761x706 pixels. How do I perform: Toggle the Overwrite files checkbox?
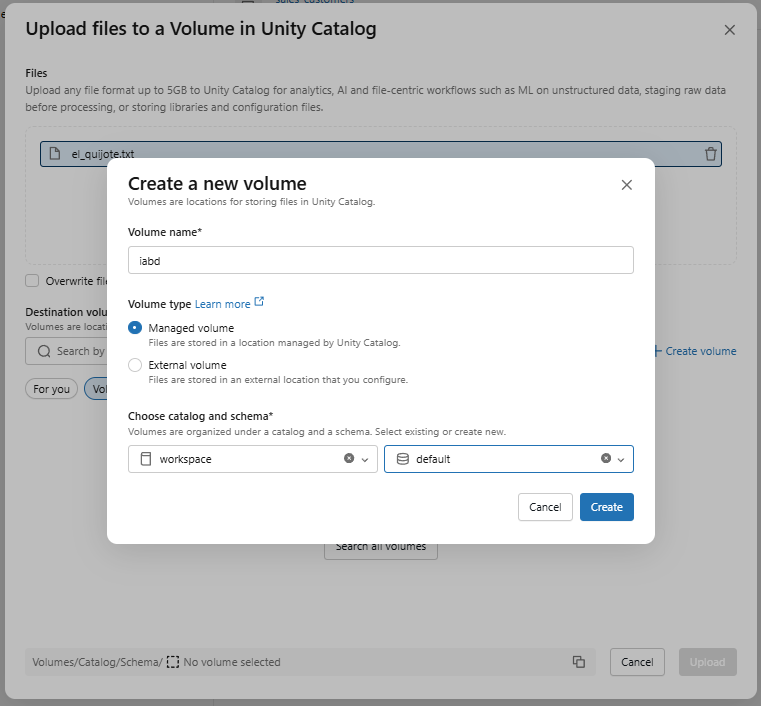point(32,281)
